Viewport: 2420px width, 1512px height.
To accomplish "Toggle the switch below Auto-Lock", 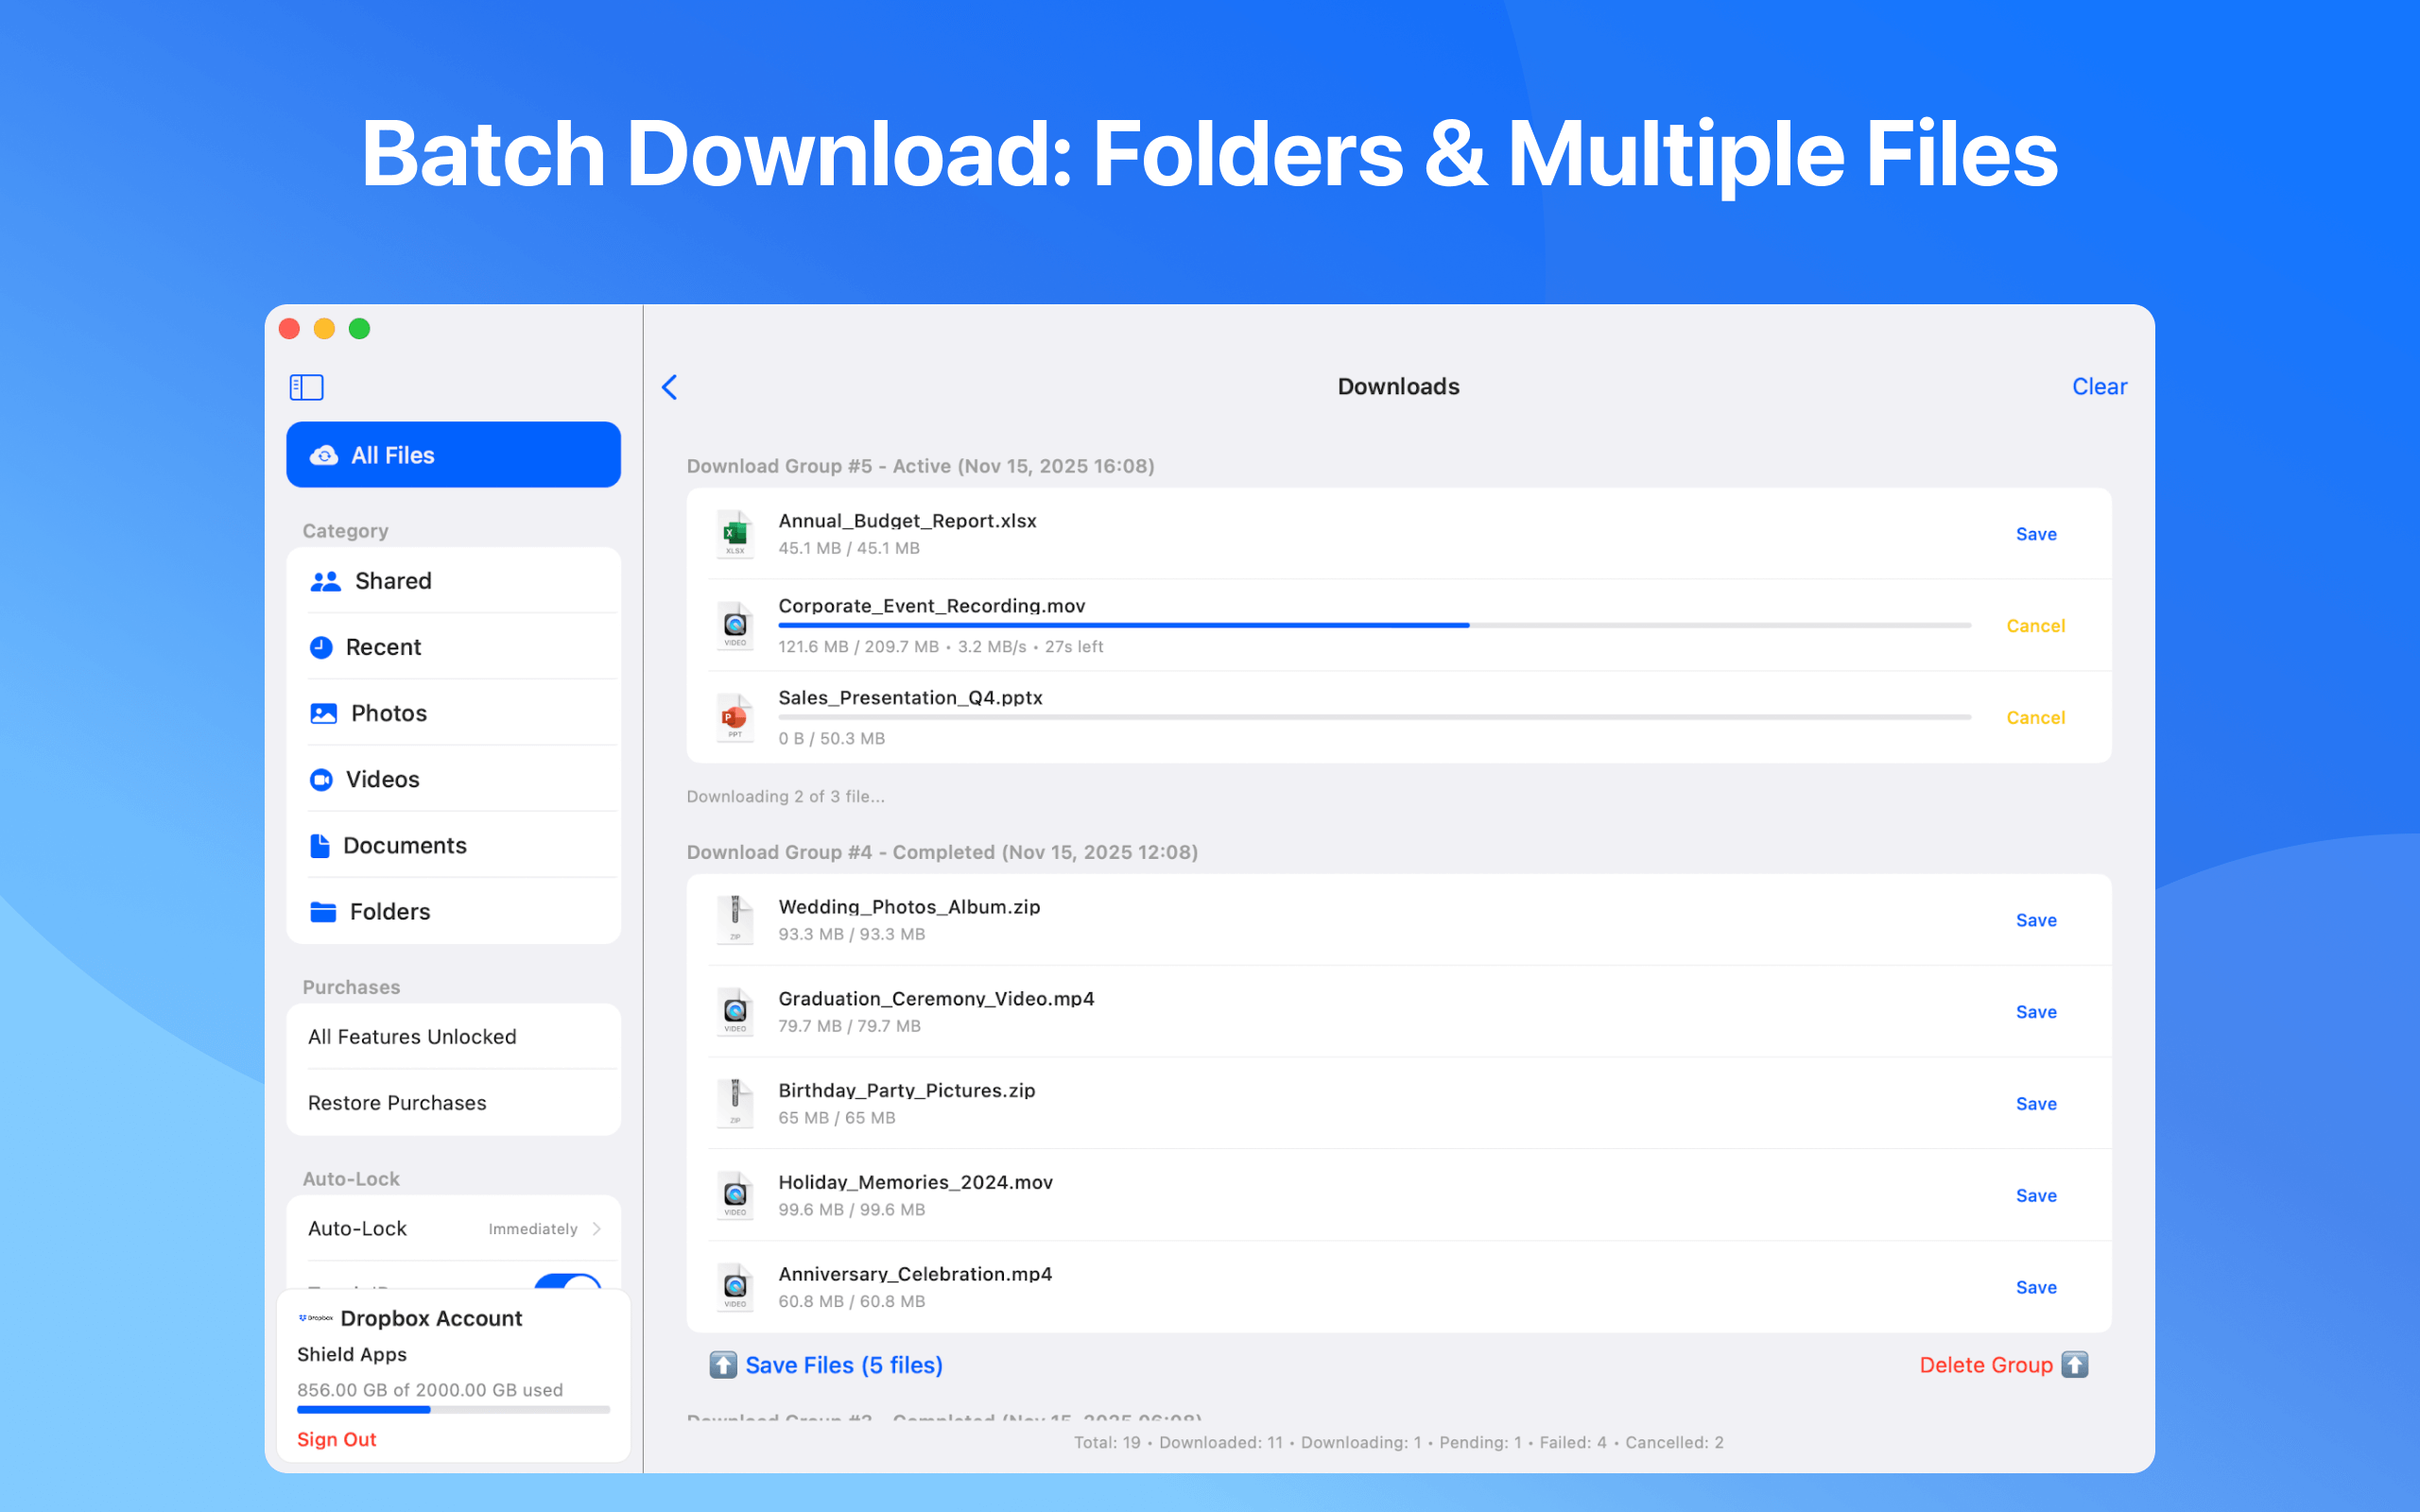I will (566, 1282).
